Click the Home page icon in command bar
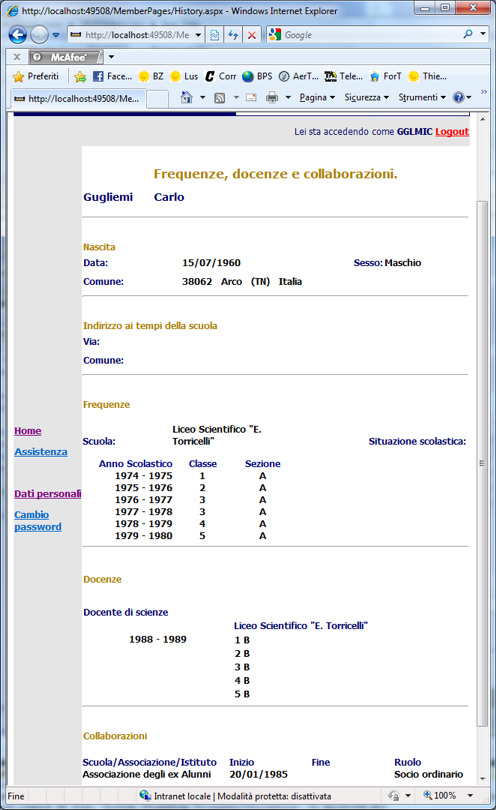Screen dimensions: 496x810 pyautogui.click(x=187, y=97)
